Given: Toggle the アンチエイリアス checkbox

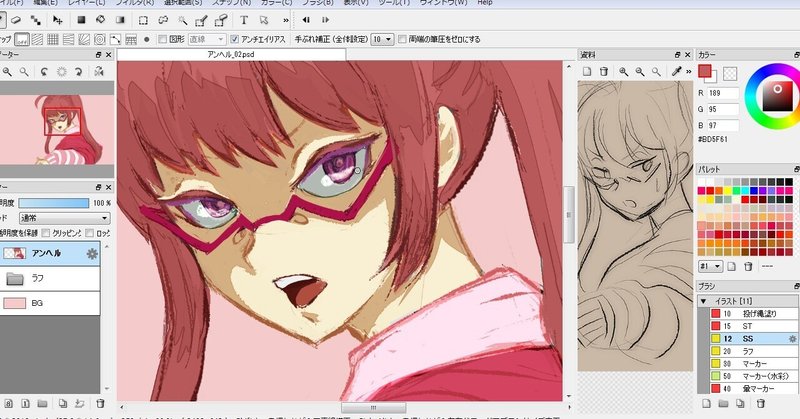Looking at the screenshot, I should 234,39.
